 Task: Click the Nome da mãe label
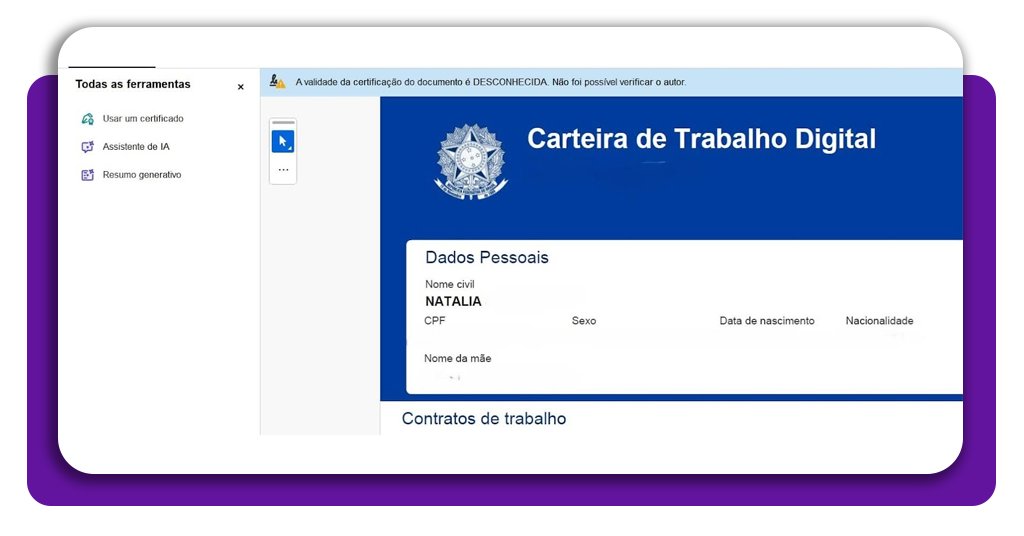click(457, 358)
